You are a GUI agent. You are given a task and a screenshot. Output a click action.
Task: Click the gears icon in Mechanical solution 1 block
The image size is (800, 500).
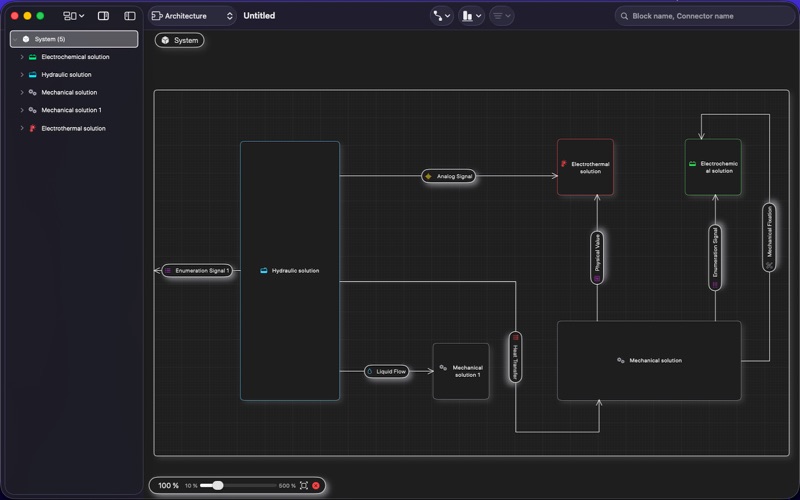click(x=443, y=367)
